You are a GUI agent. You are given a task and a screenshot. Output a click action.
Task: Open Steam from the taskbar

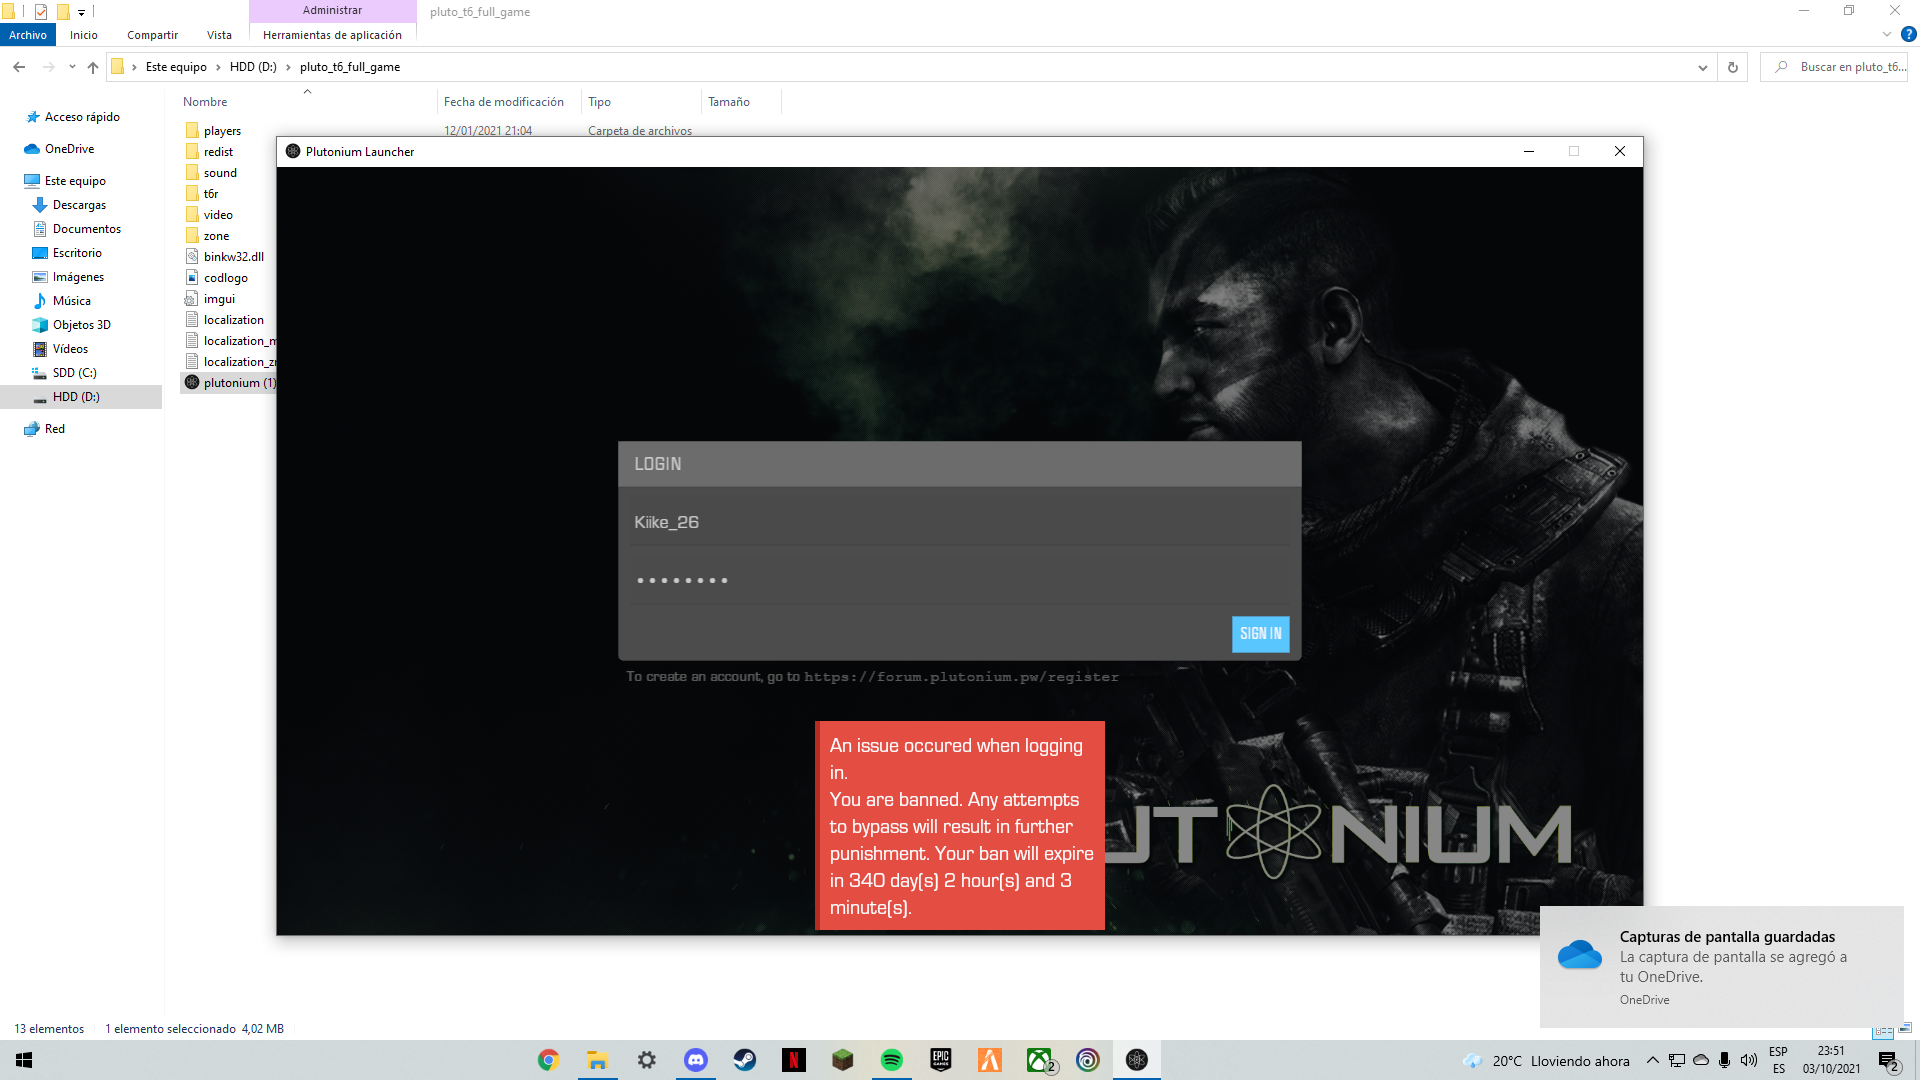point(744,1060)
